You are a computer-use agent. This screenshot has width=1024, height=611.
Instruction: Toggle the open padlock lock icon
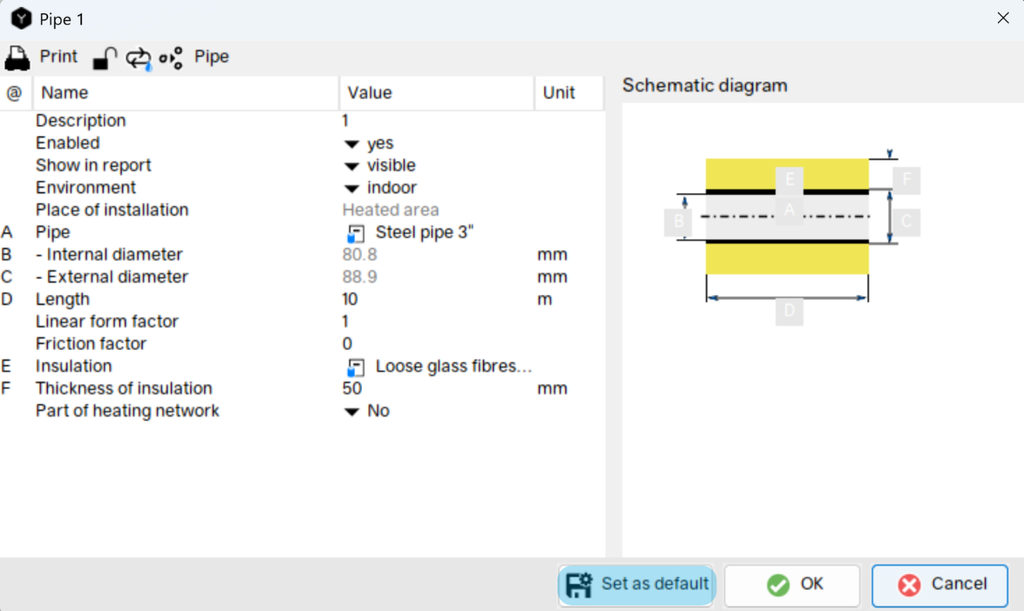click(104, 58)
